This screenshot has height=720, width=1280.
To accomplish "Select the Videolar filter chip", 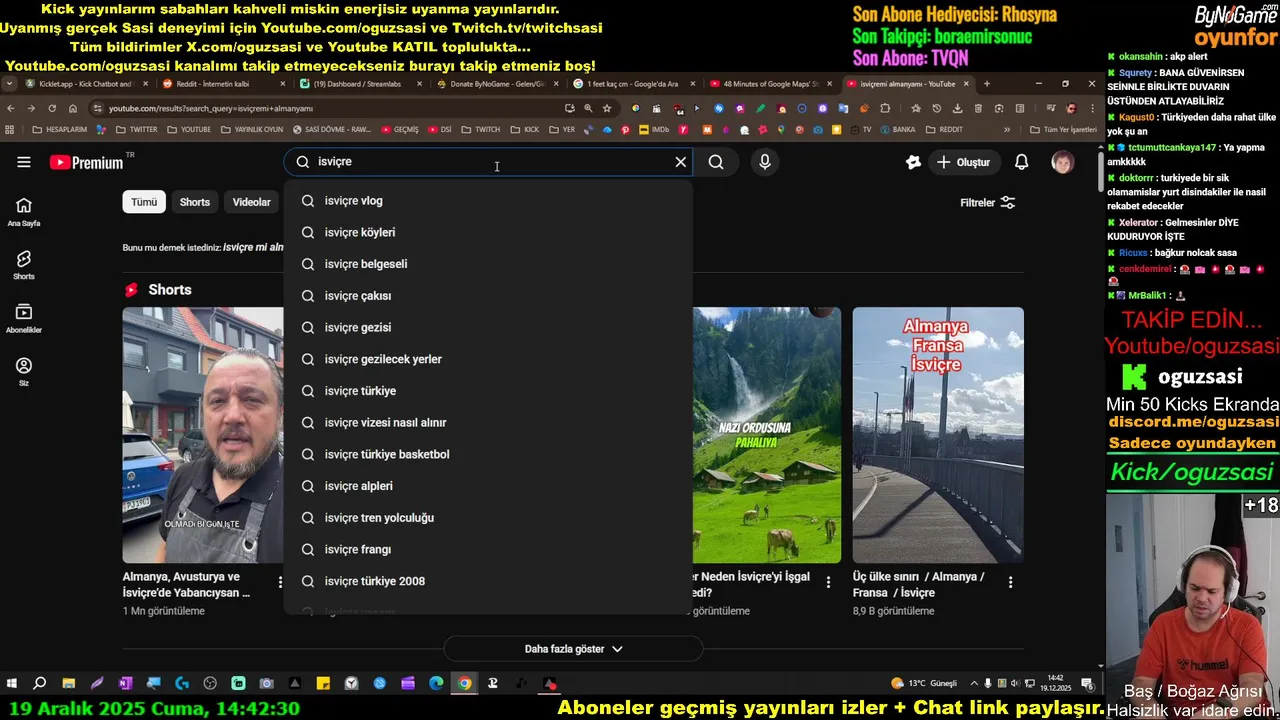I will (x=252, y=202).
